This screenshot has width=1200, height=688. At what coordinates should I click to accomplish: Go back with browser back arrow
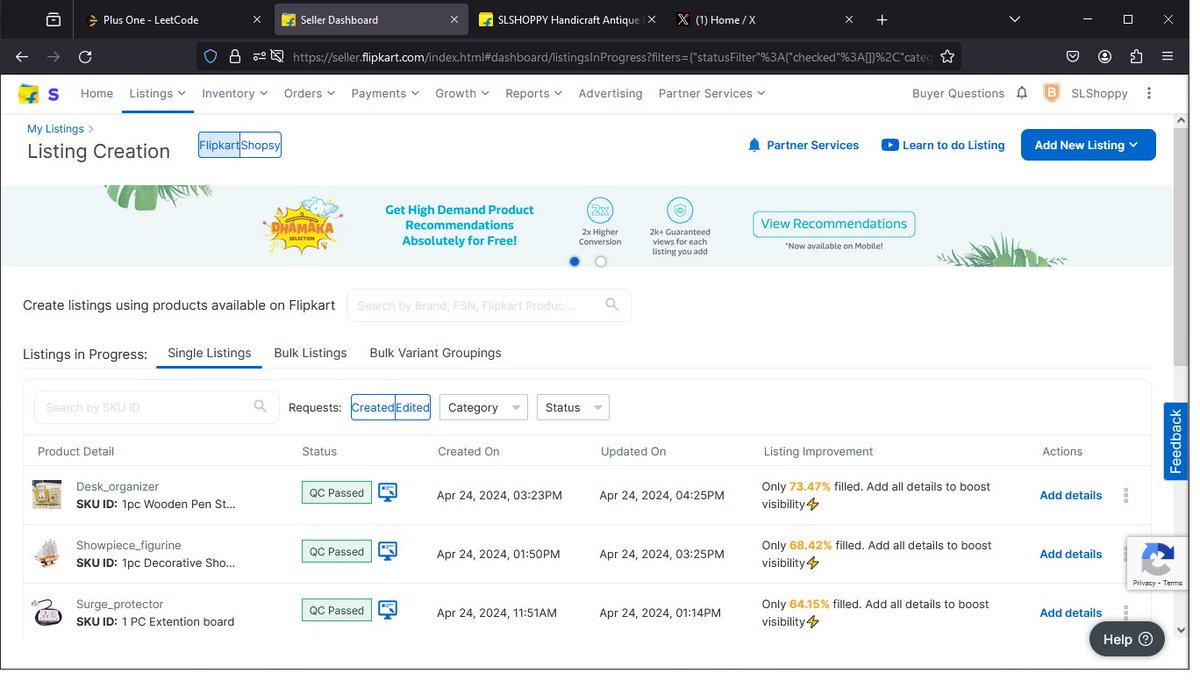click(22, 57)
